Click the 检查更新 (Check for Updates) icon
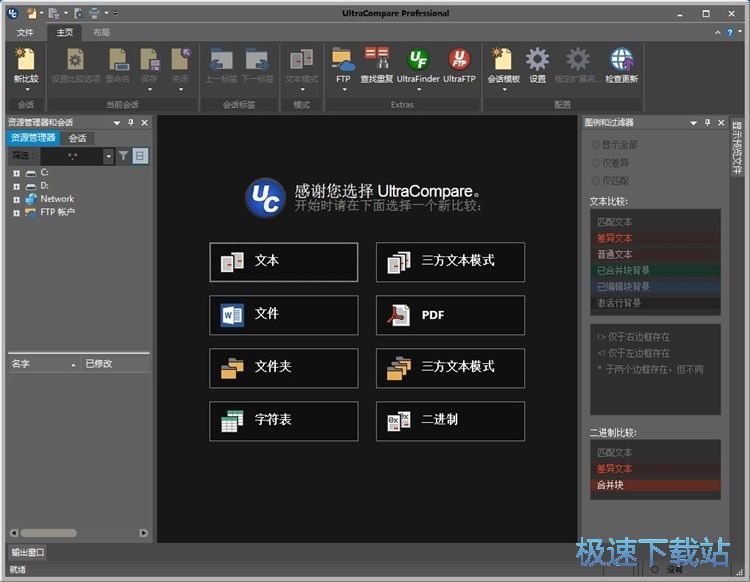The width and height of the screenshot is (750, 582). [x=621, y=60]
